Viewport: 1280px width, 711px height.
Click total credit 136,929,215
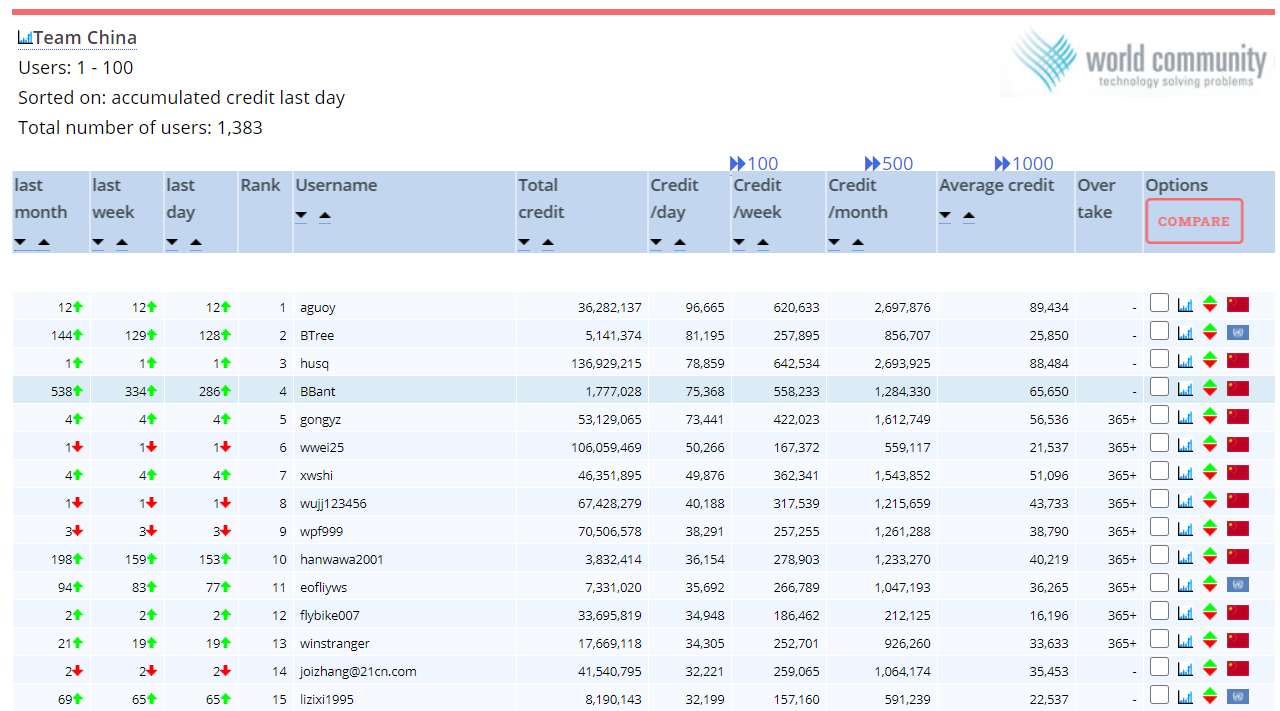tap(606, 363)
